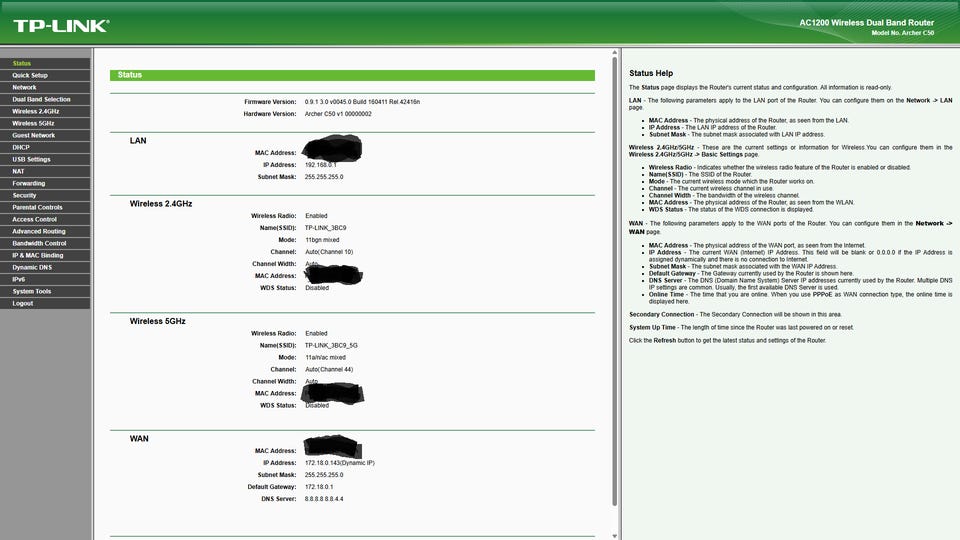
Task: Click mode value '11bgn mixed'
Action: click(x=322, y=240)
